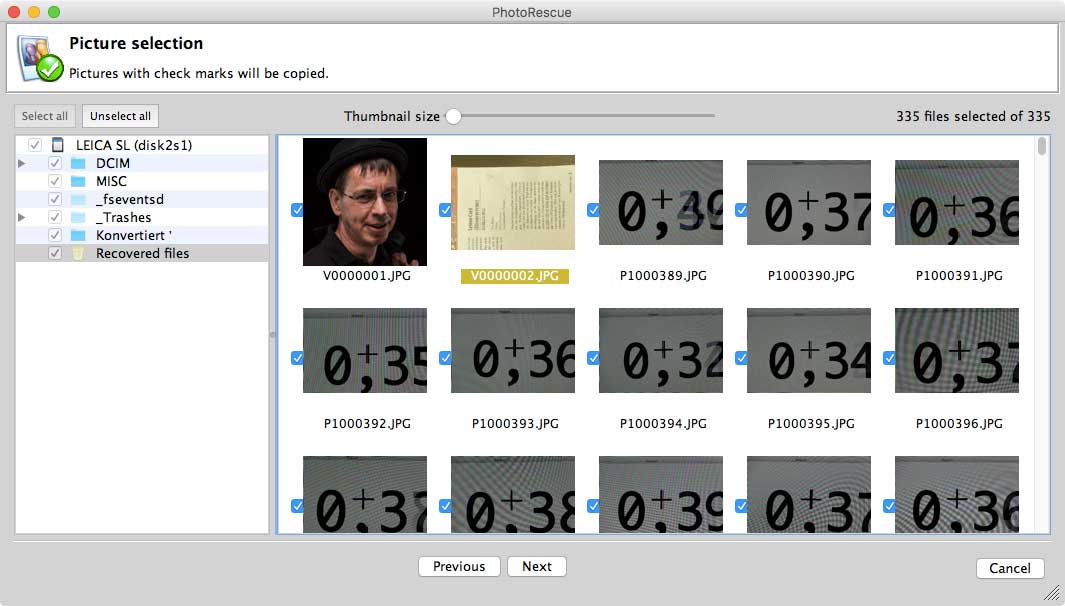Viewport: 1065px width, 606px height.
Task: Click the MISC folder icon
Action: (78, 181)
